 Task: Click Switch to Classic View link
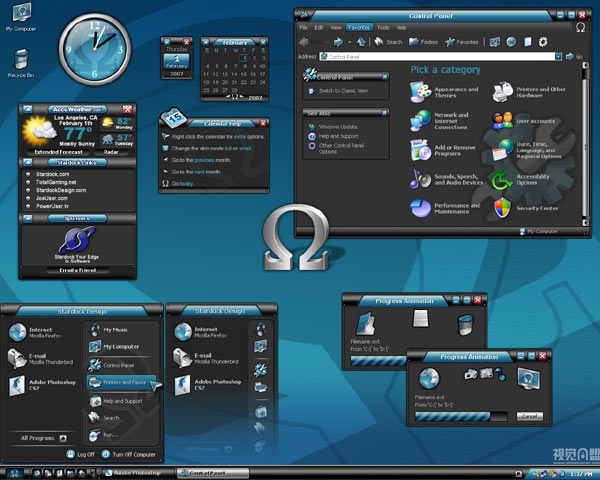click(x=338, y=91)
